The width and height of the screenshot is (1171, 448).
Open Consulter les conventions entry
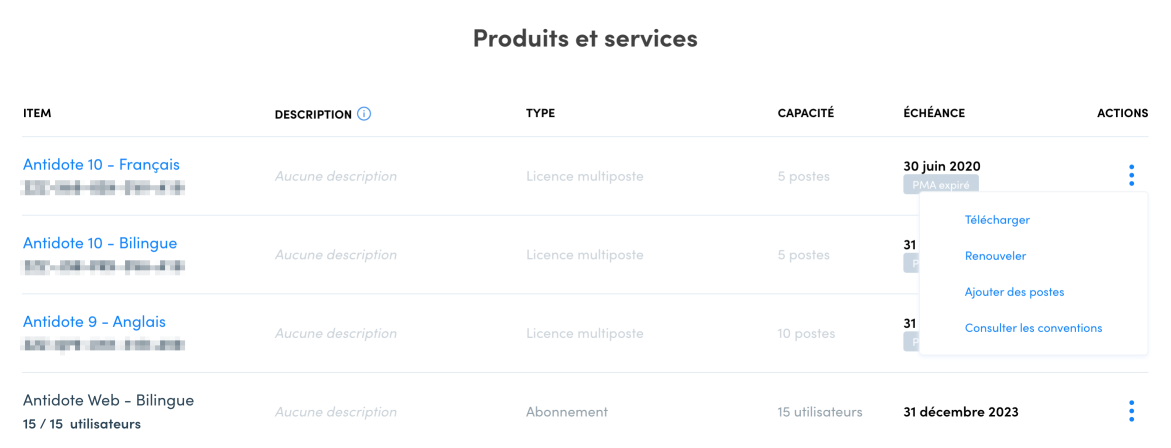pos(1034,328)
